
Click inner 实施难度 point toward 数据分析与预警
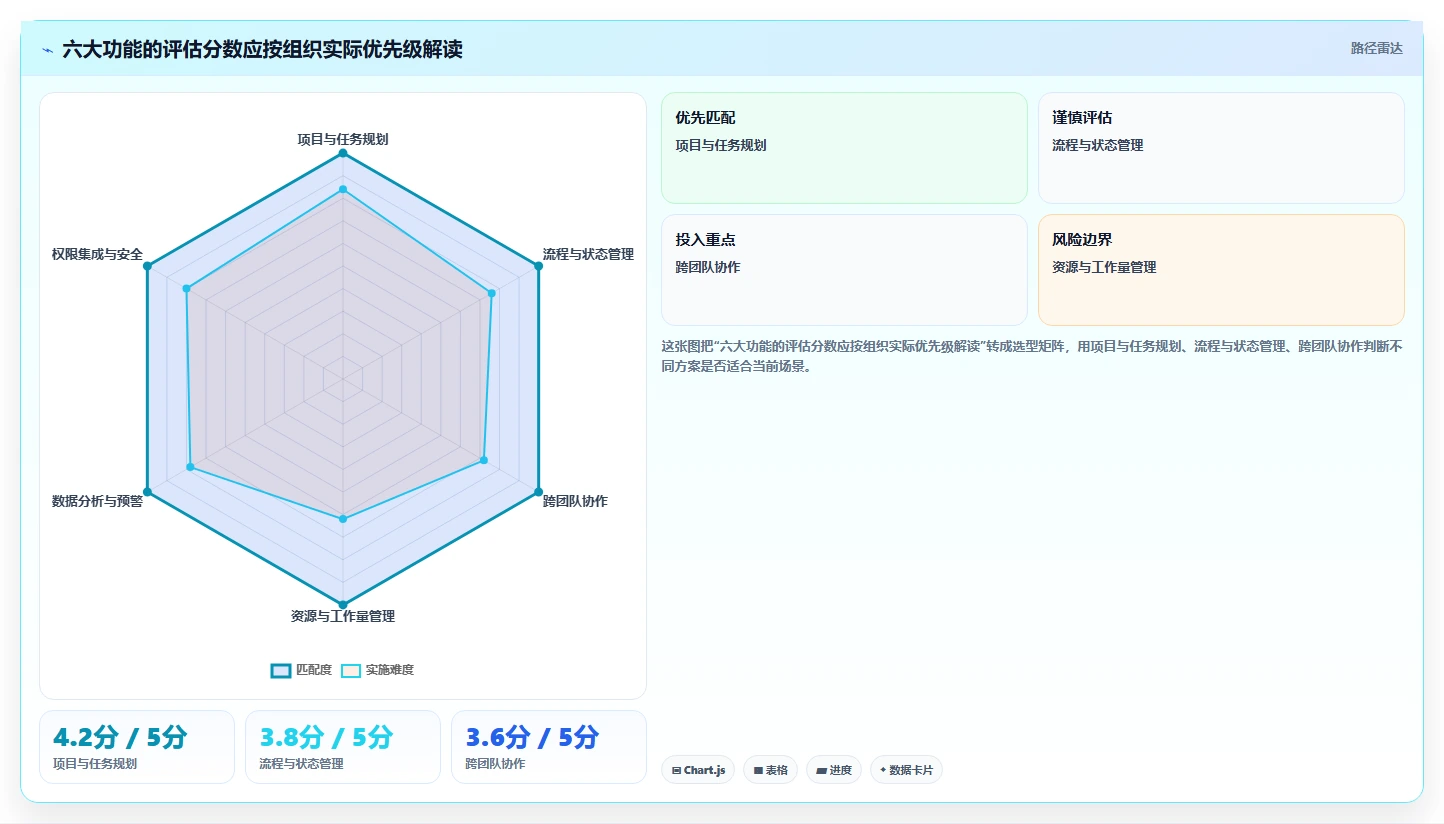190,467
